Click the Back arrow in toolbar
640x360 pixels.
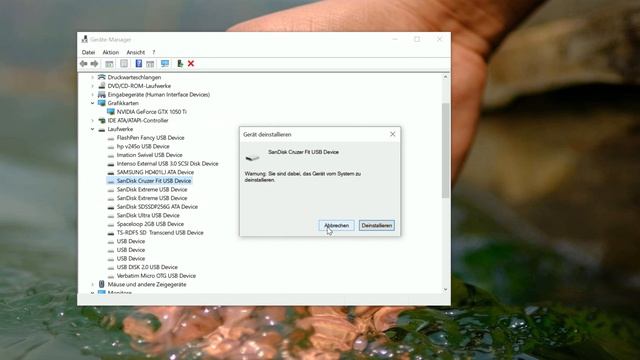coord(84,64)
